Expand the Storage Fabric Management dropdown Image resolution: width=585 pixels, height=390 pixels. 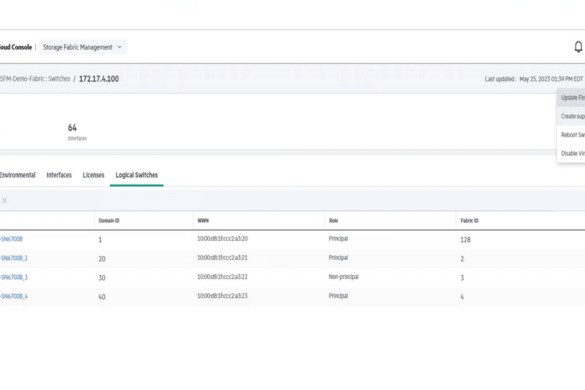click(x=82, y=47)
